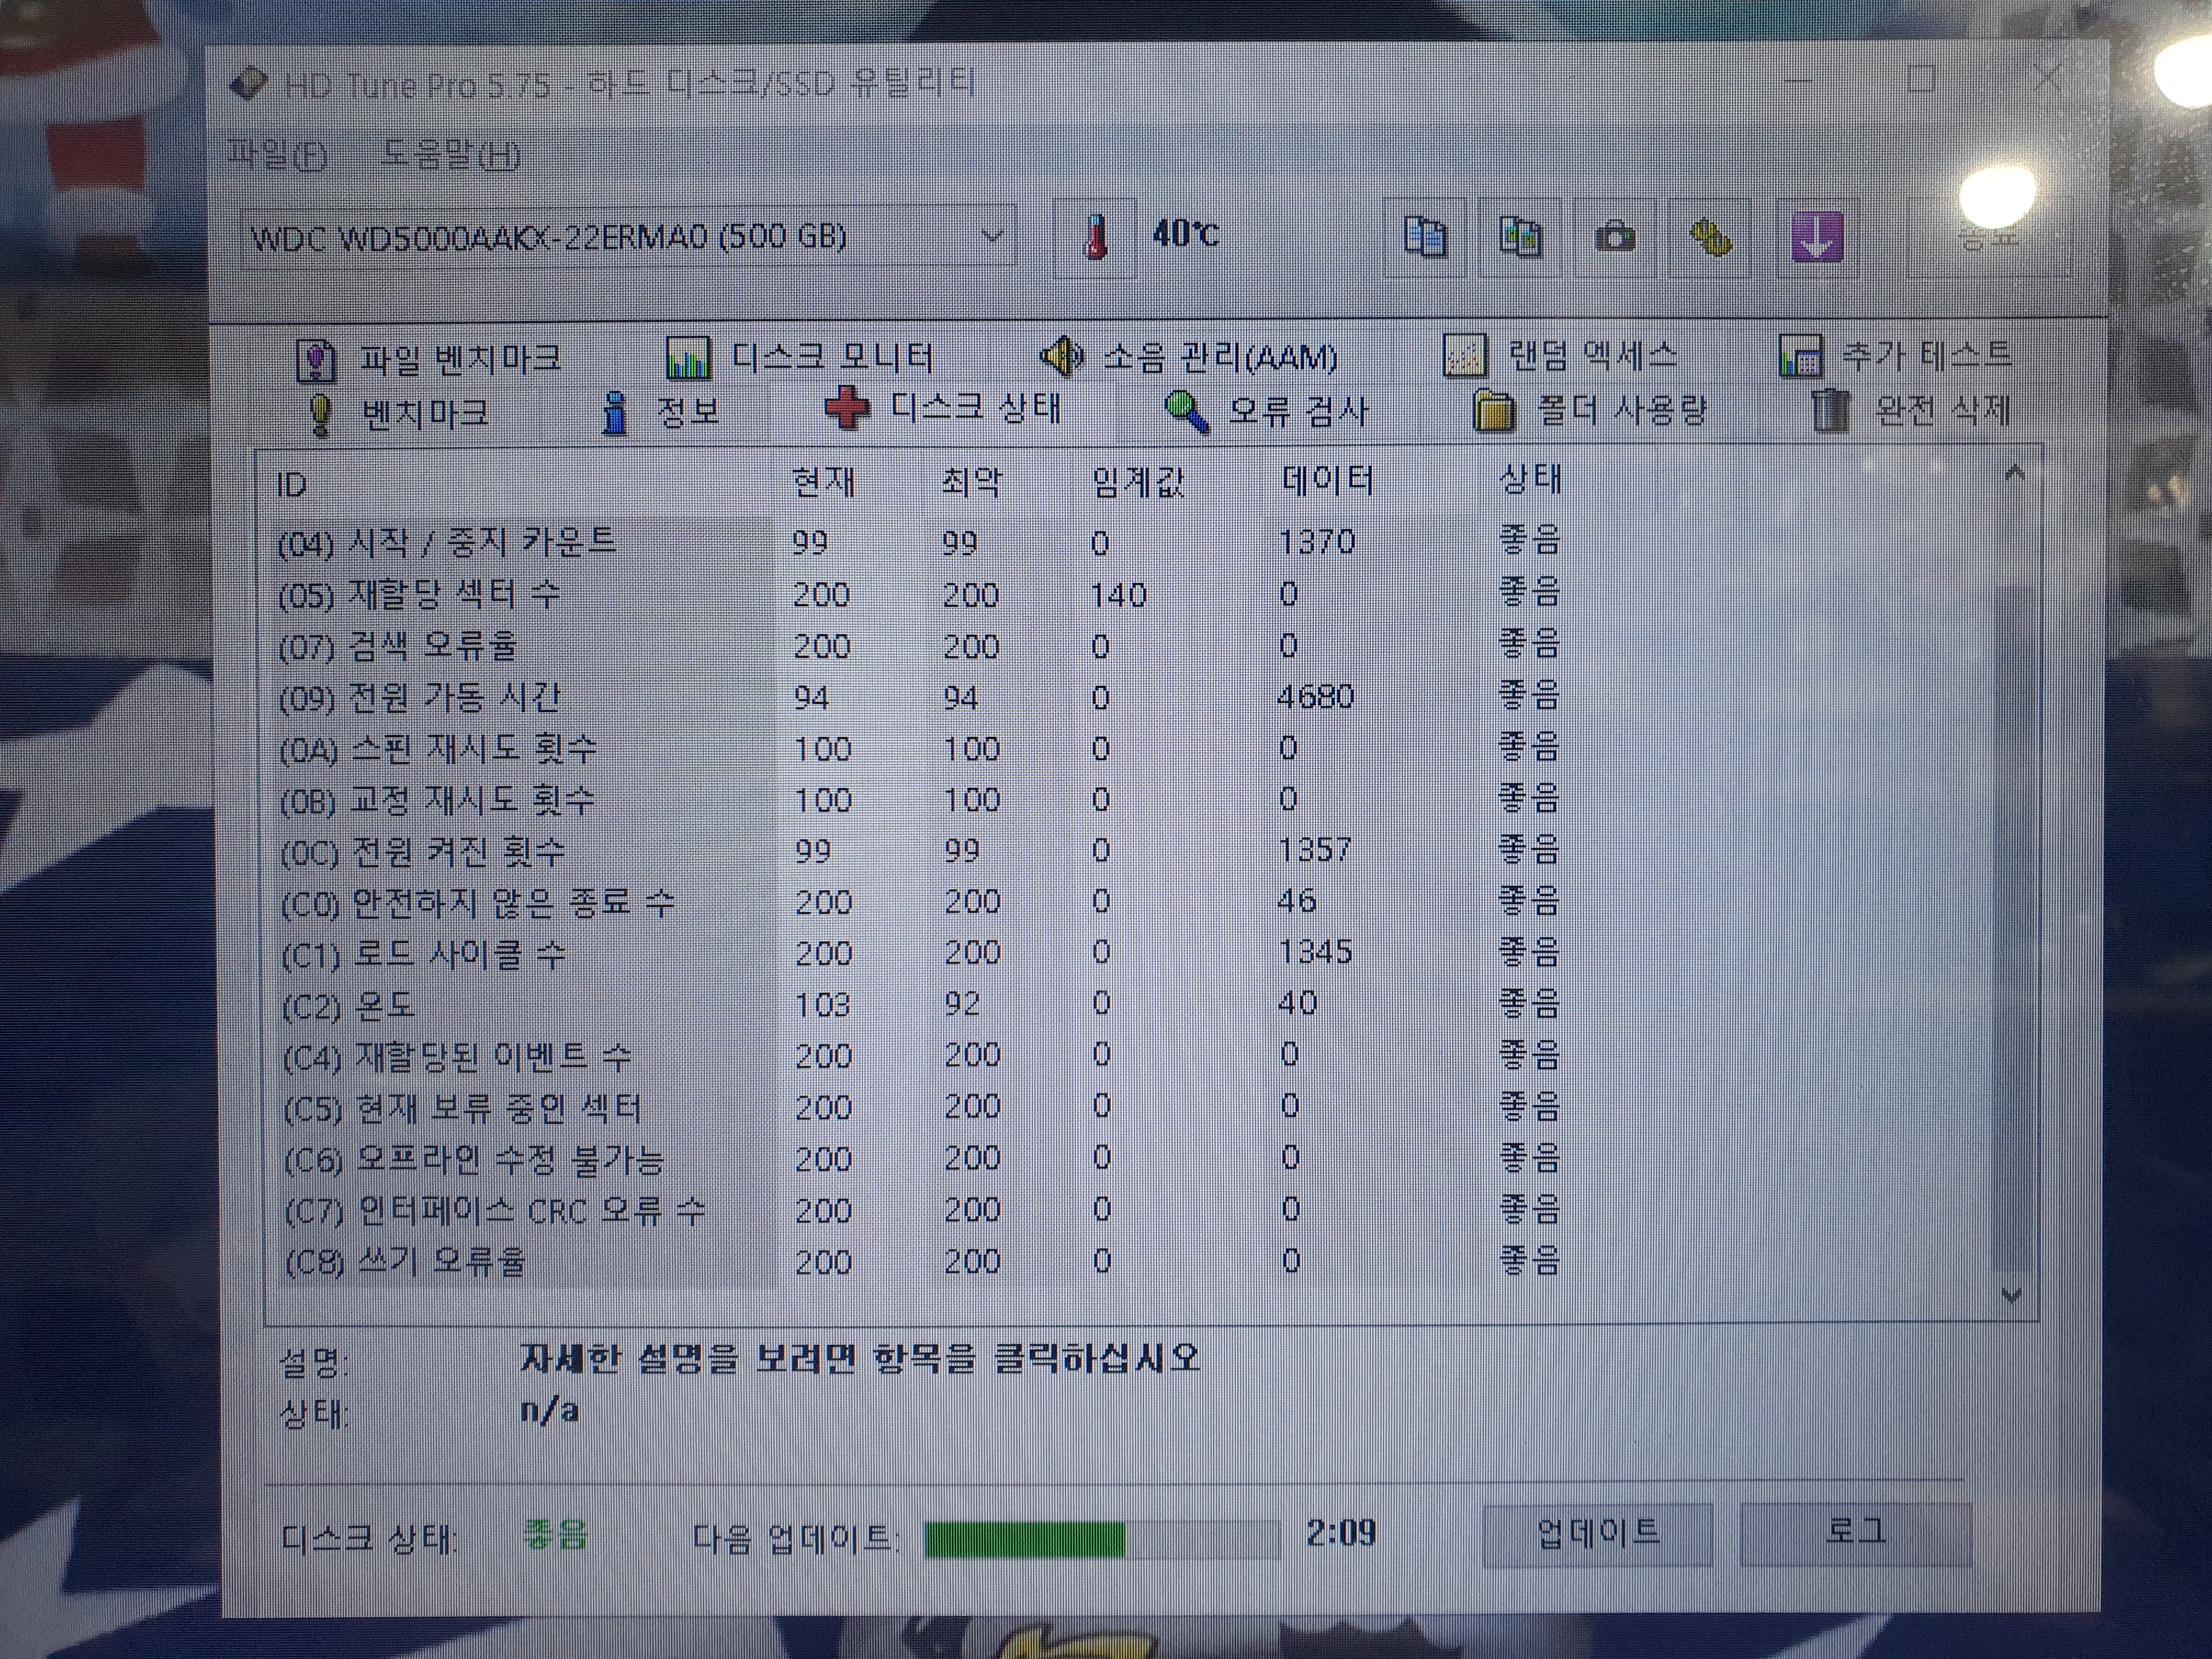Select the (07) 검색 오류율 row
The width and height of the screenshot is (2212, 1659).
pos(1130,646)
